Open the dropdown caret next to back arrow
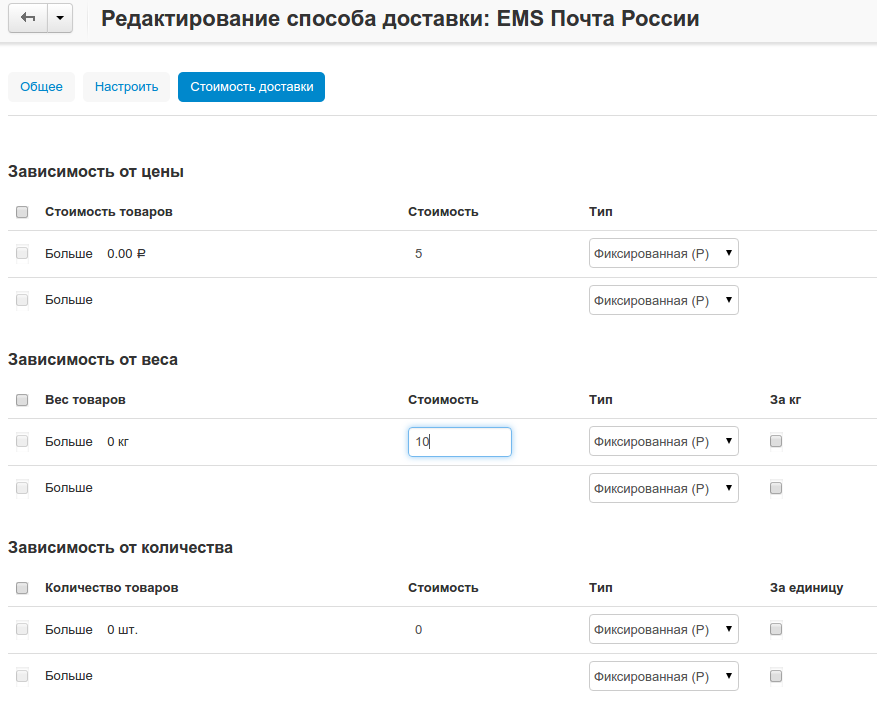Viewport: 877px width, 705px height. [60, 19]
